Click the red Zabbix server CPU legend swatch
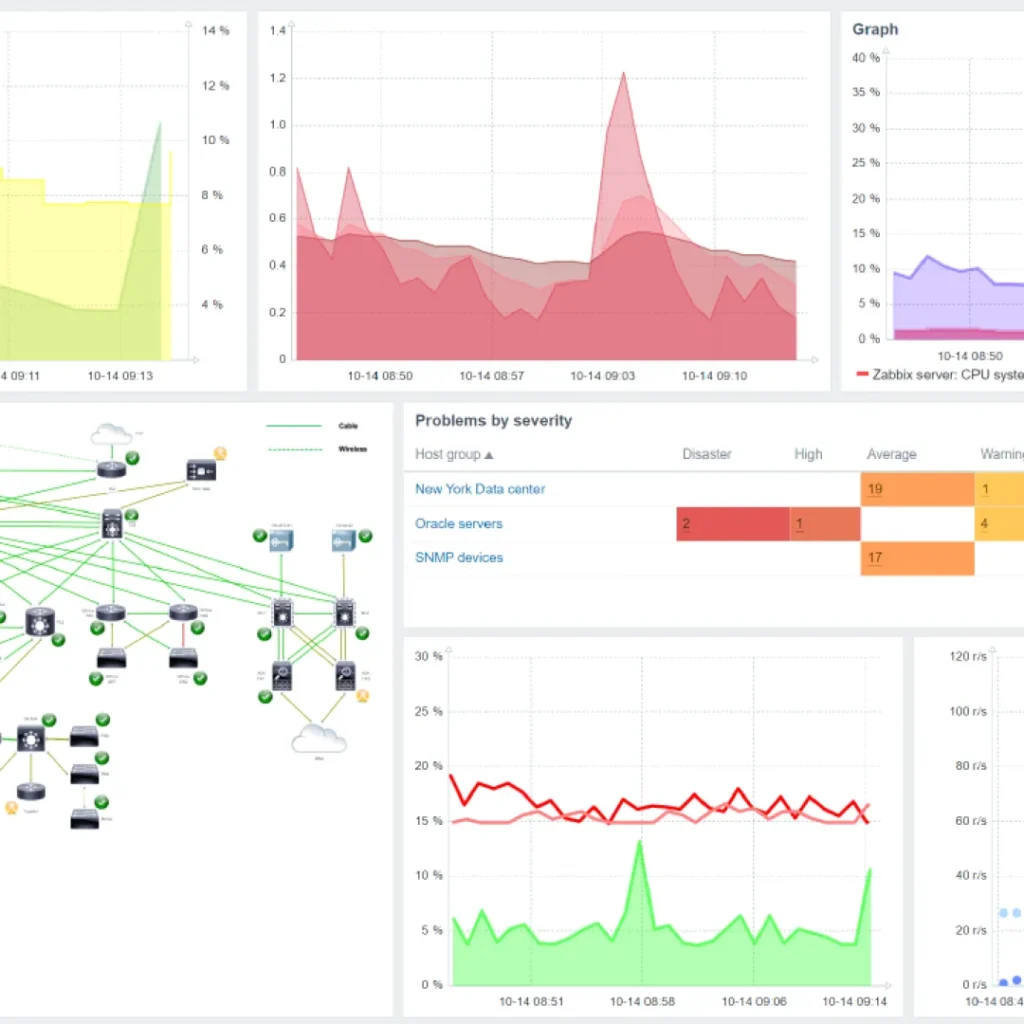 pyautogui.click(x=862, y=374)
